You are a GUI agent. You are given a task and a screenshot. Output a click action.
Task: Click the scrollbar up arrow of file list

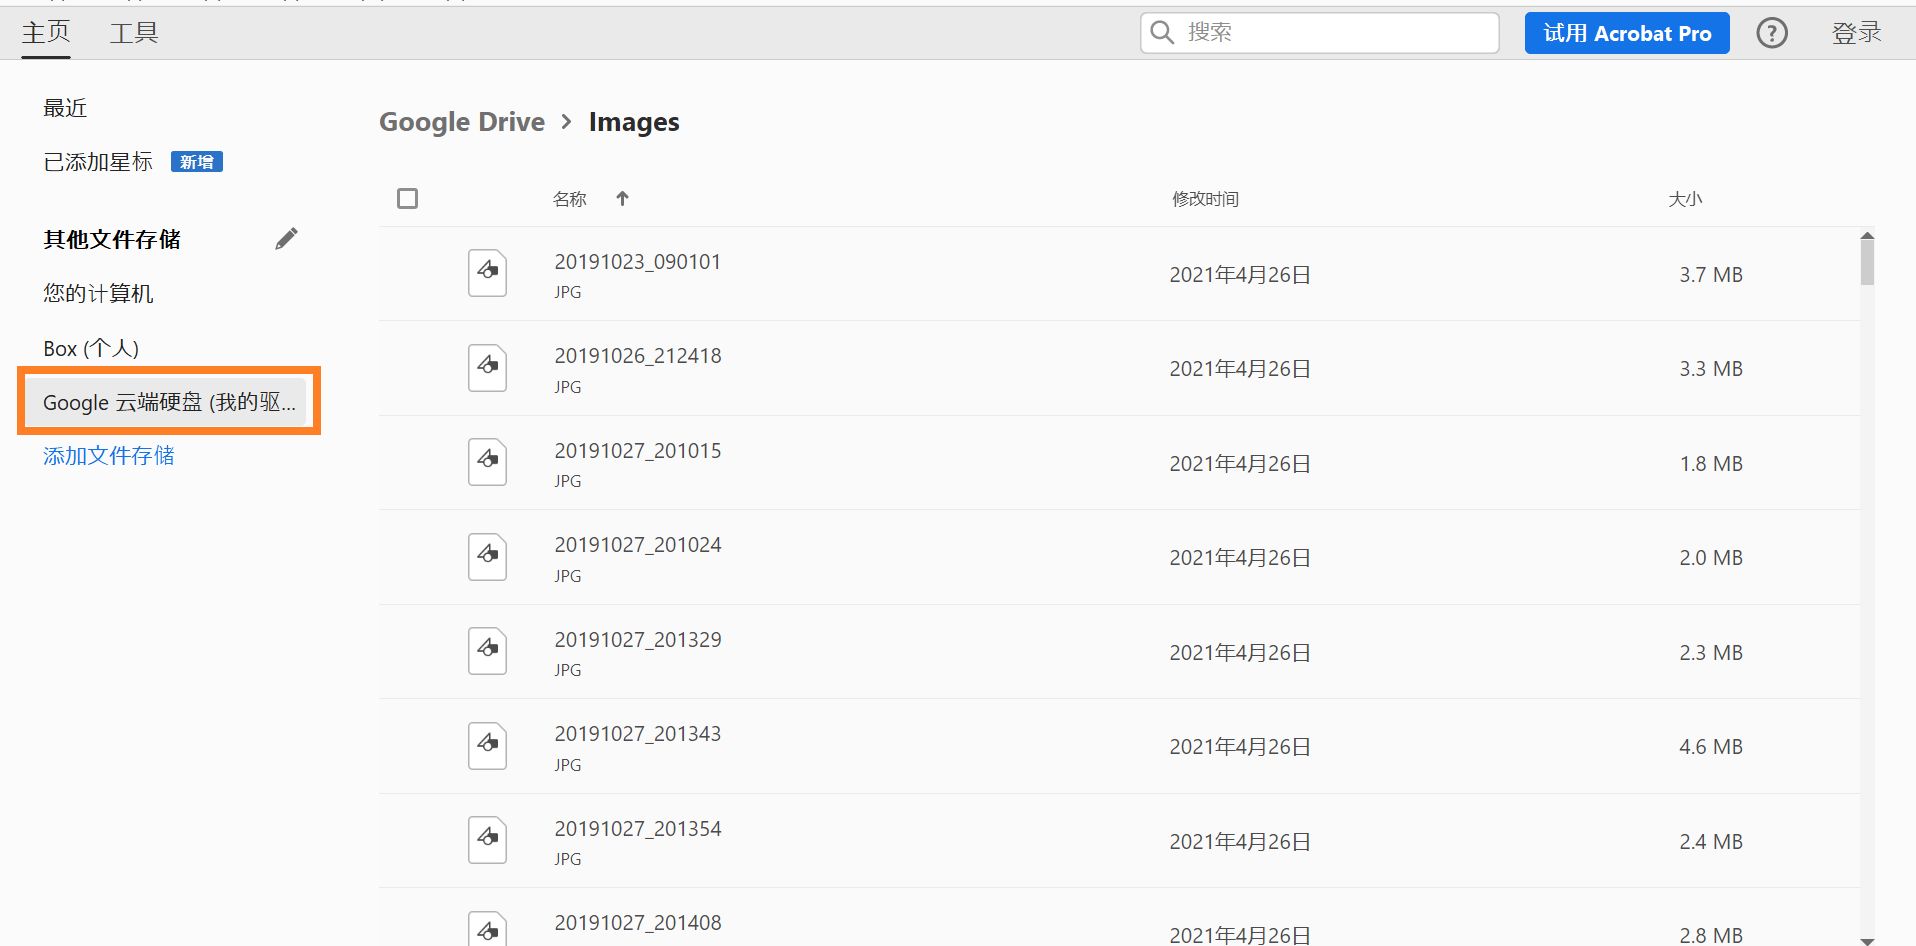1867,236
